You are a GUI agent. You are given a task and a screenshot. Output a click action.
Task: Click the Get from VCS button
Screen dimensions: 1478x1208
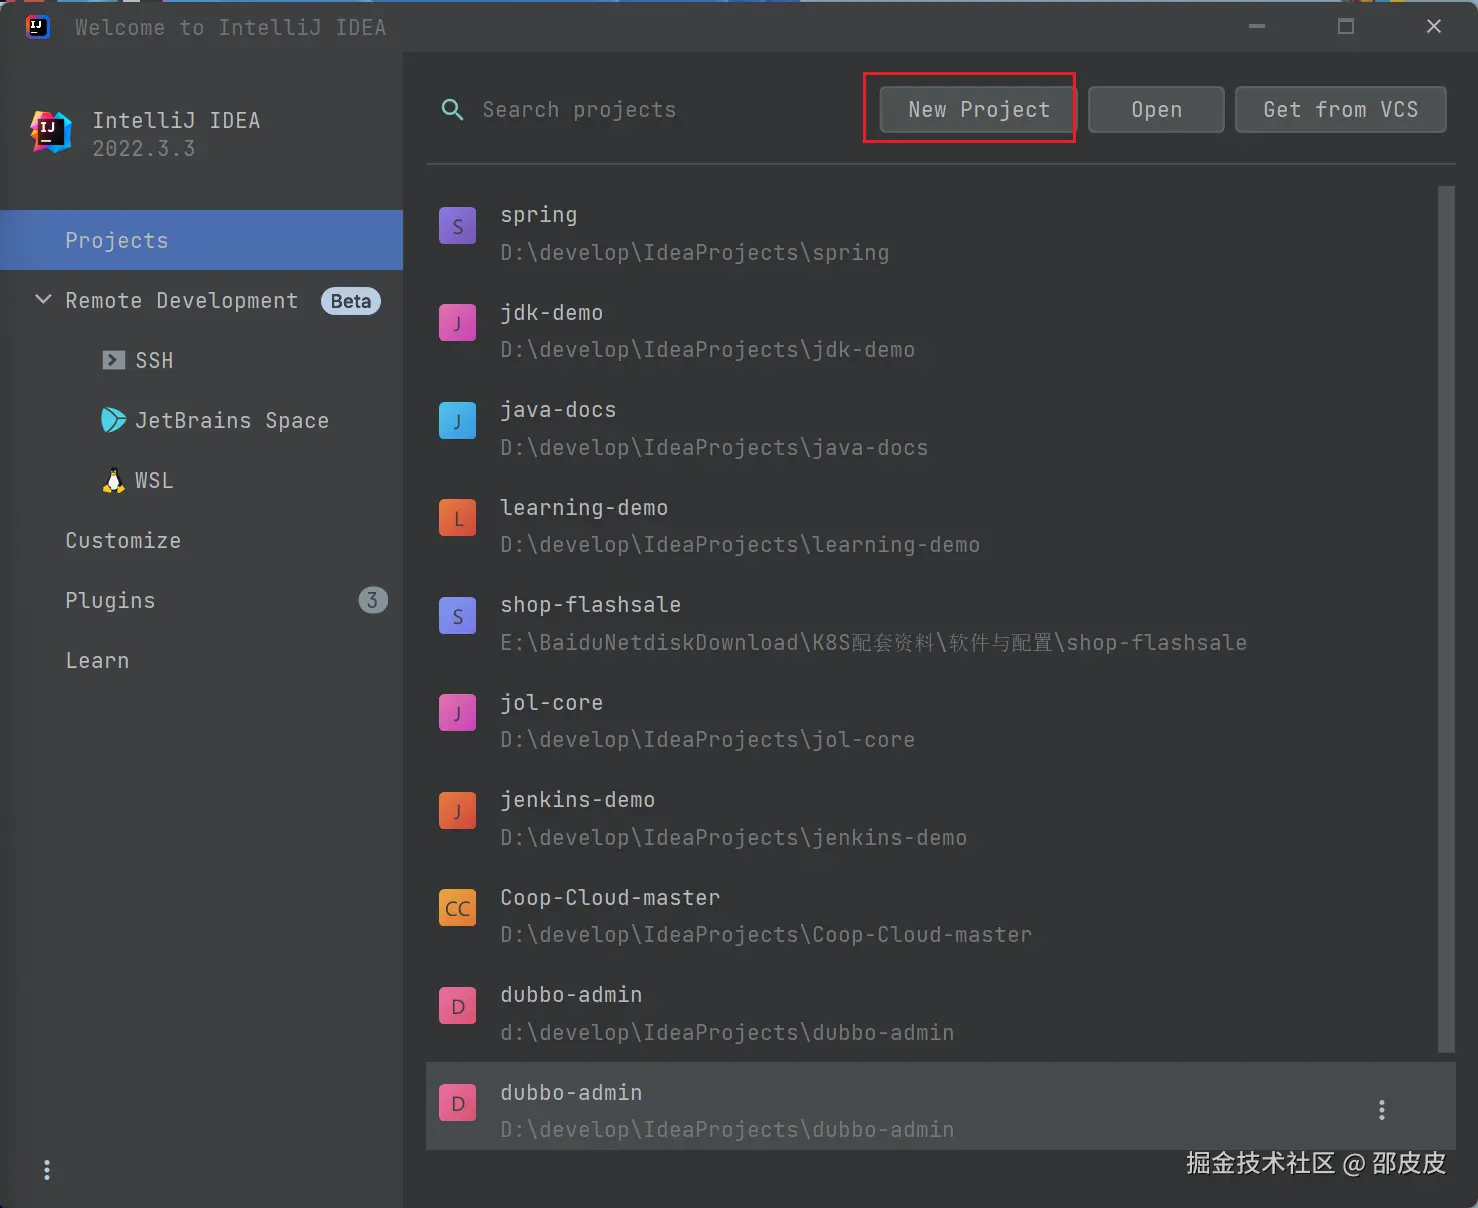pos(1340,109)
